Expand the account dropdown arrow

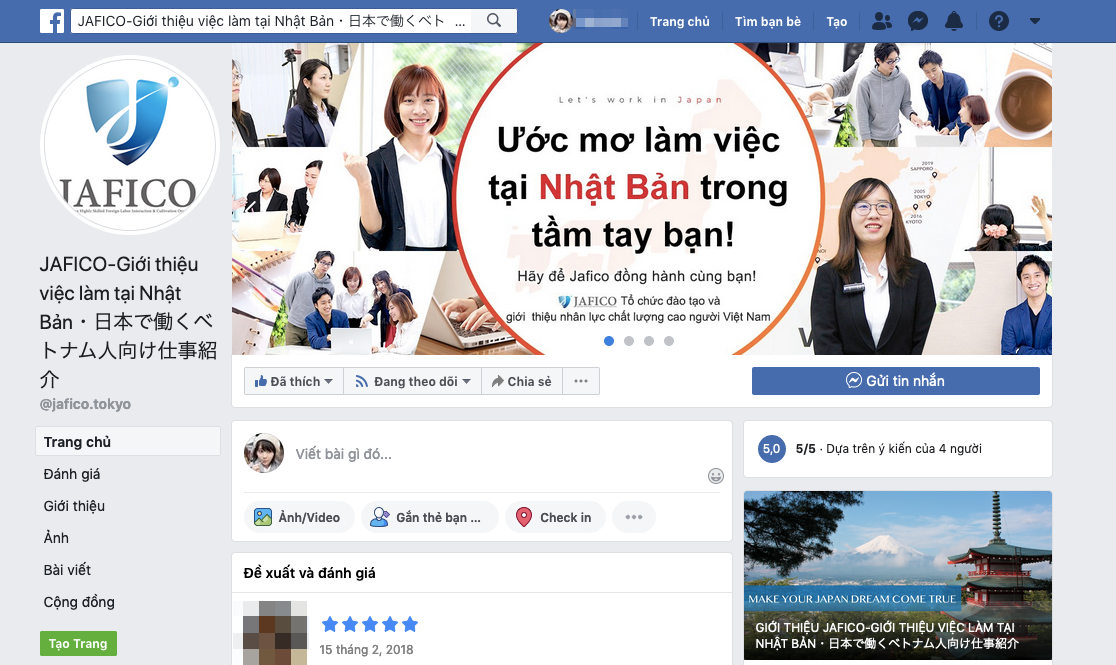tap(1035, 21)
